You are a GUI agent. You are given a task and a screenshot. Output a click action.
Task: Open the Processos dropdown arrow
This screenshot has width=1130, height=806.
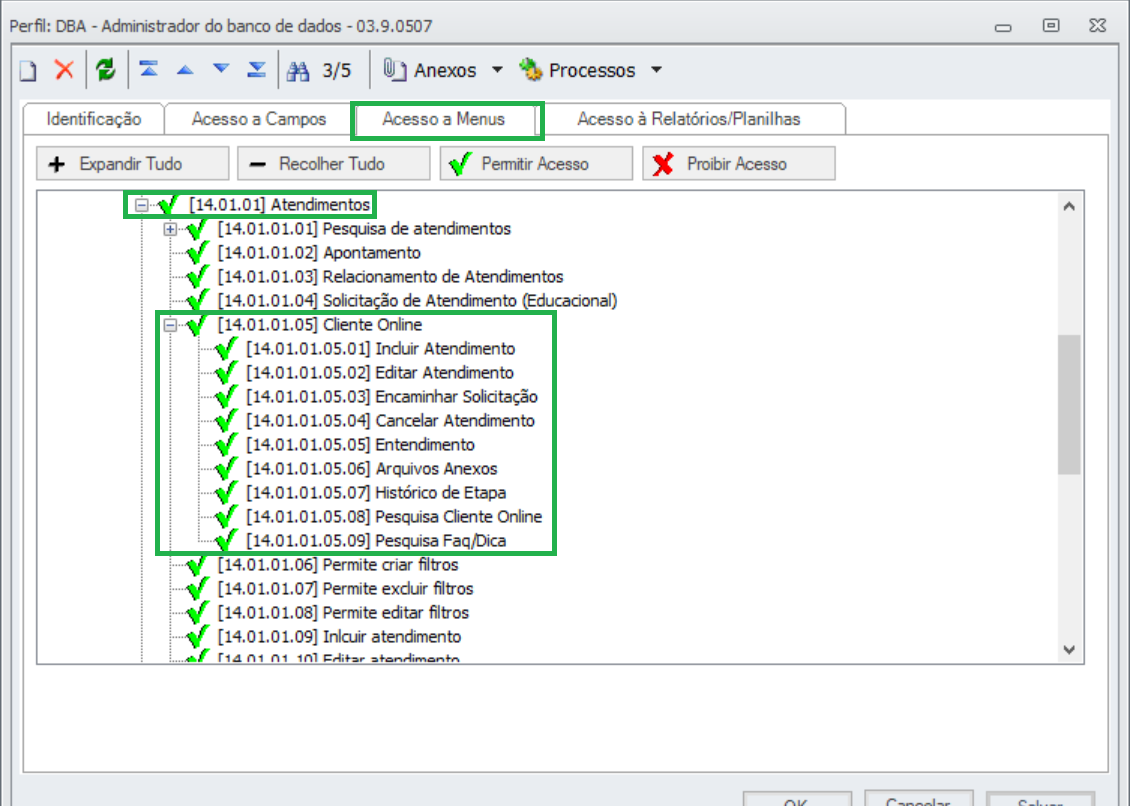[656, 70]
